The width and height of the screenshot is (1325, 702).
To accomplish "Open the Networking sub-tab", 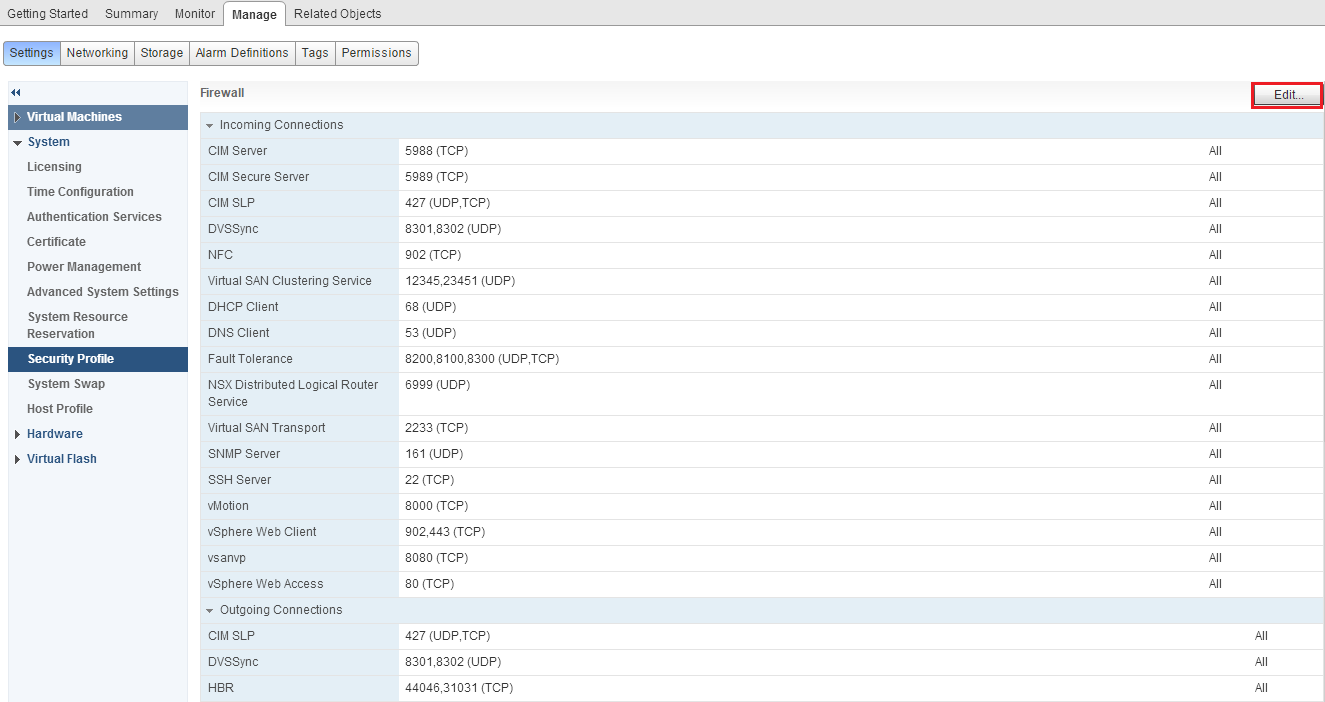I will [97, 53].
